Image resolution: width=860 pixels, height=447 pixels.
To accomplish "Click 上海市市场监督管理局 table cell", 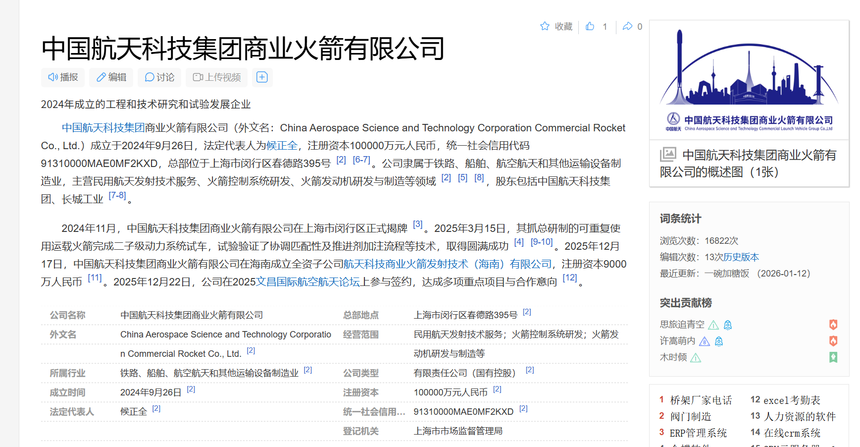I will click(458, 431).
